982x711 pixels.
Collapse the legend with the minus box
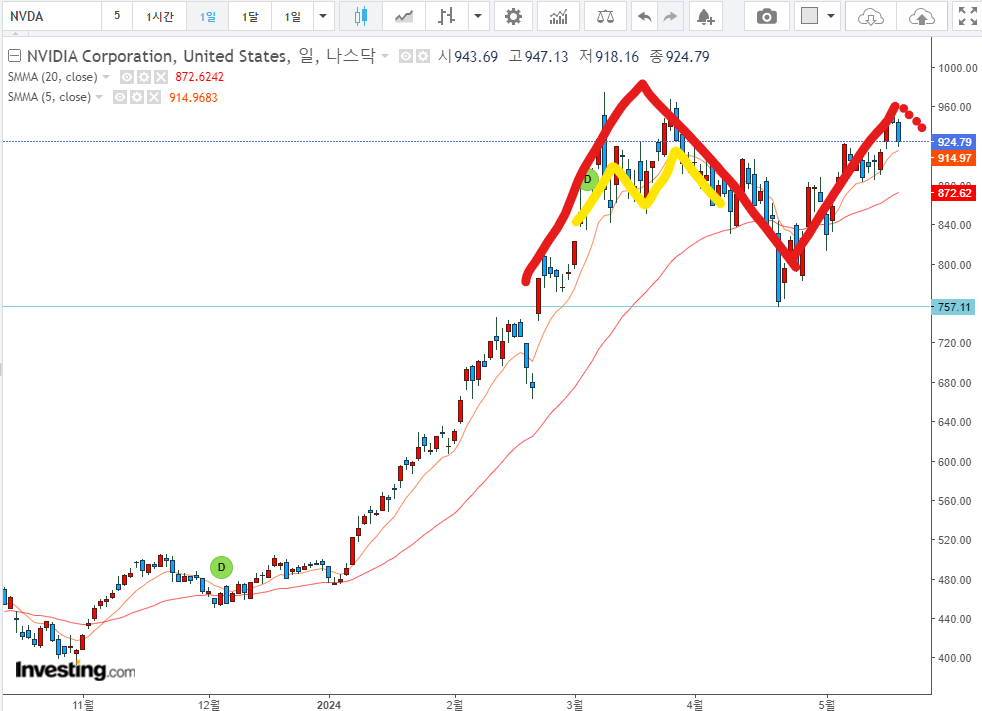[x=14, y=56]
